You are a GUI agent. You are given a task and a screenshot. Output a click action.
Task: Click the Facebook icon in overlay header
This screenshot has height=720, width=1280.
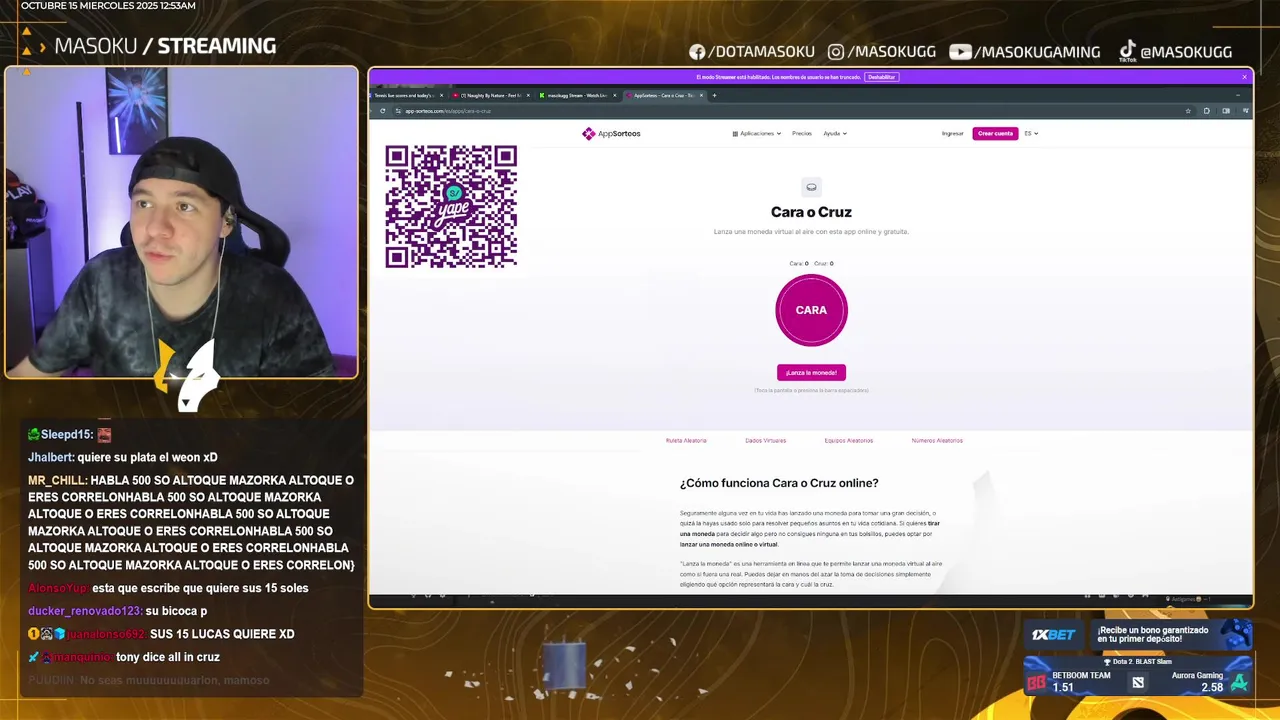[x=697, y=52]
